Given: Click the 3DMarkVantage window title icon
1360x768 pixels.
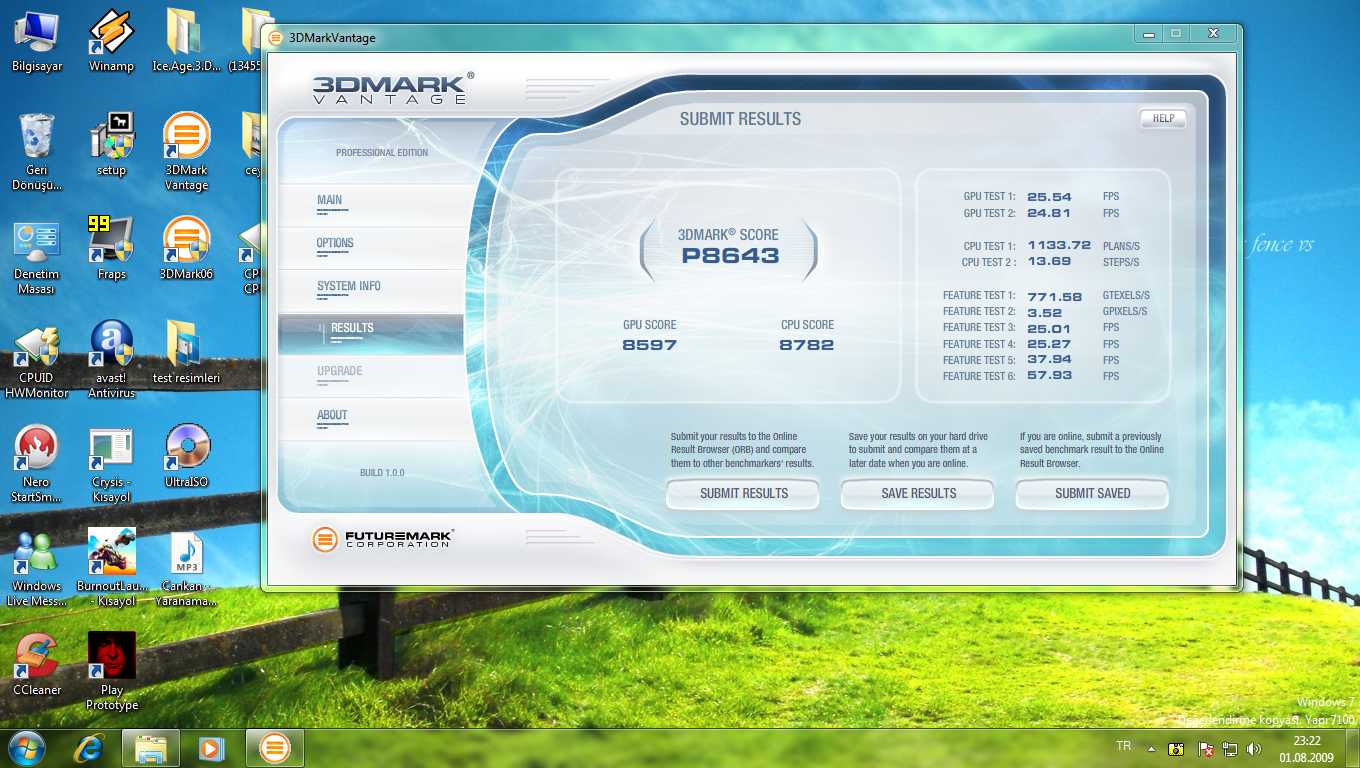Looking at the screenshot, I should (276, 38).
